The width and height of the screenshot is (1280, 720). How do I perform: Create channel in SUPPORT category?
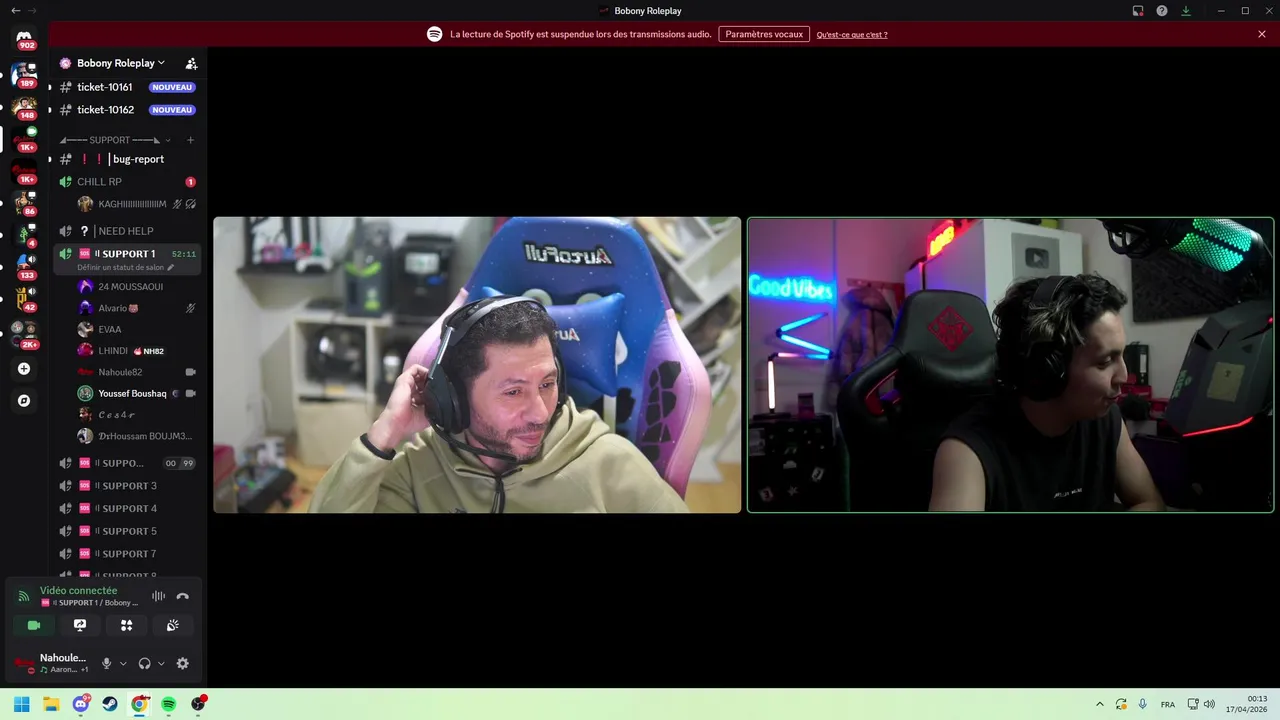190,140
